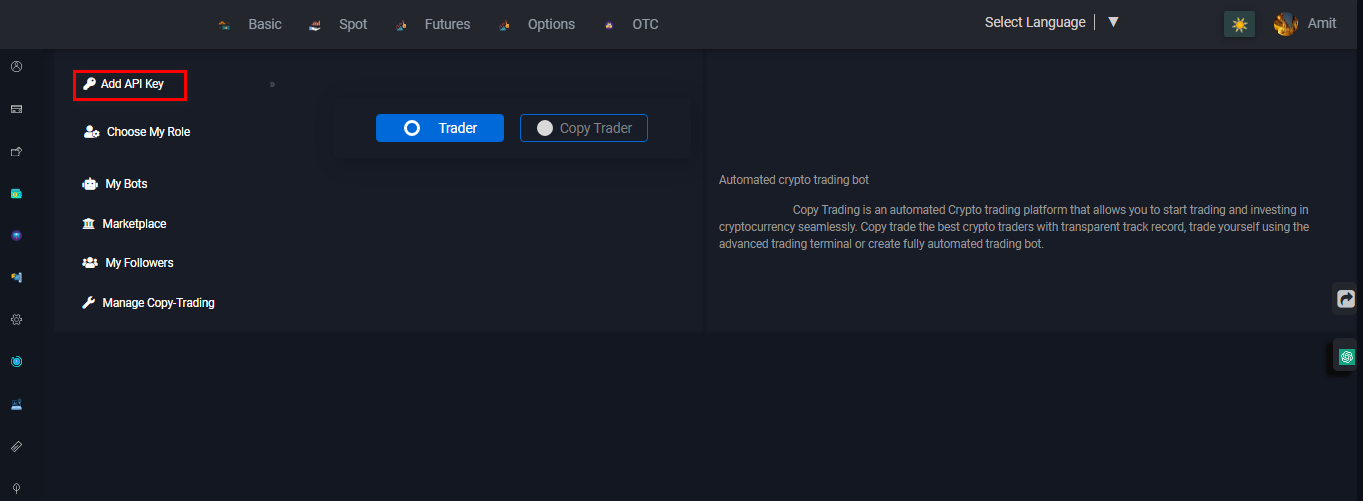Collapse the side menu with the double chevron
The height and width of the screenshot is (501, 1363).
tap(272, 85)
